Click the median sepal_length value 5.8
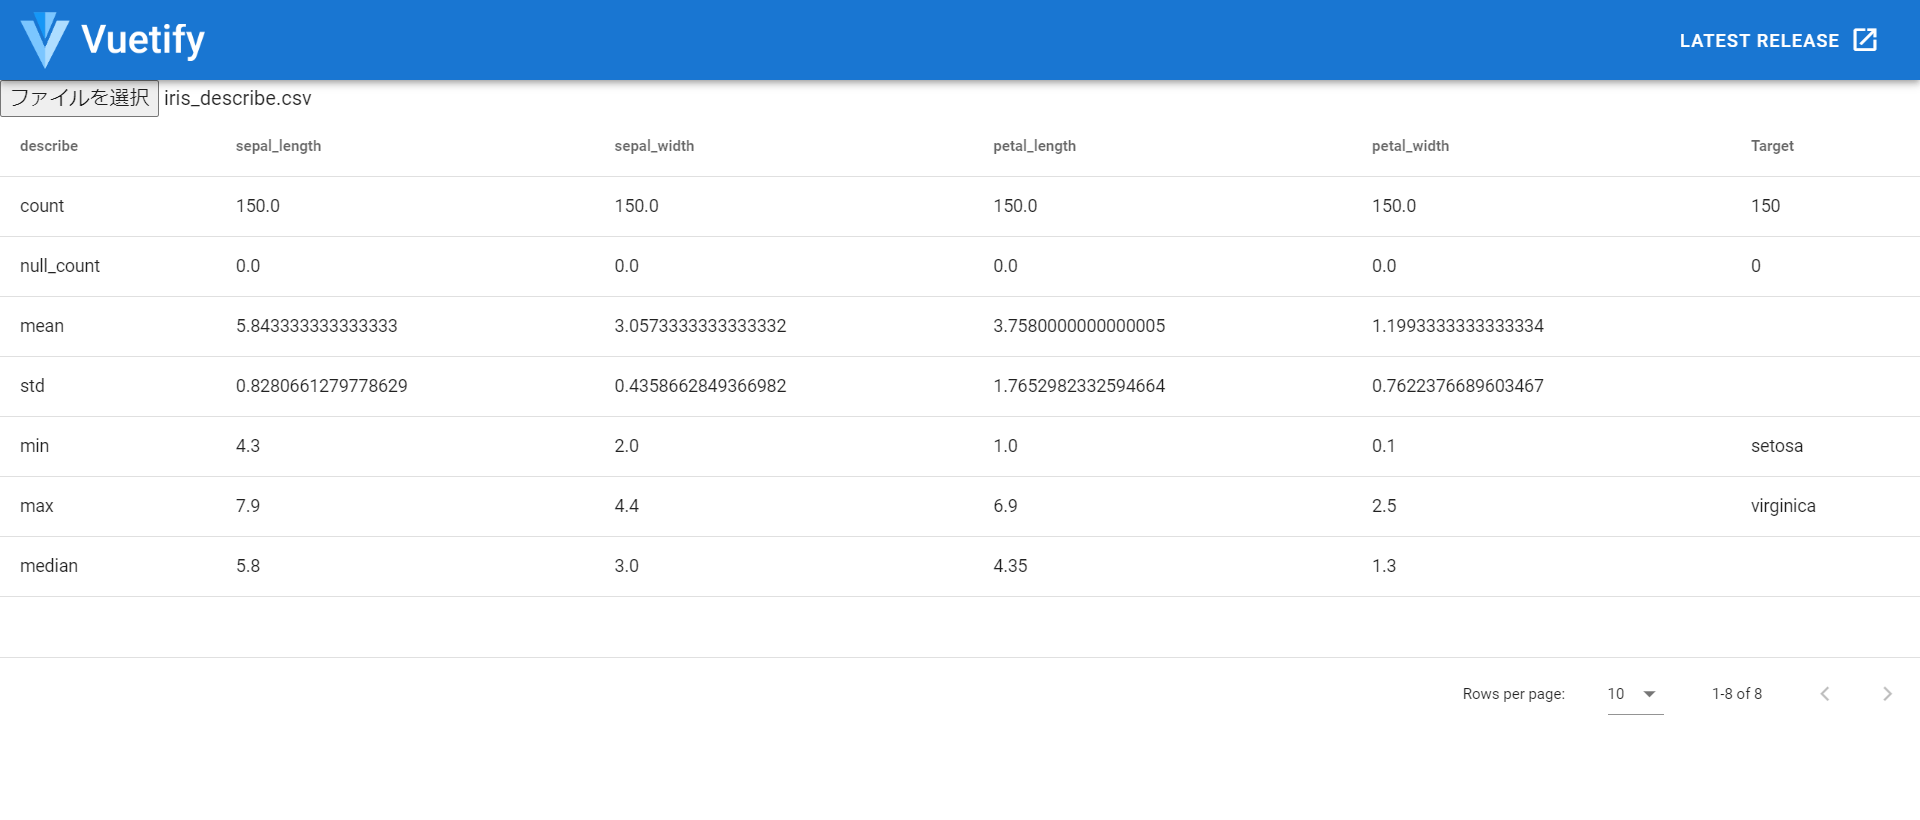 [248, 566]
